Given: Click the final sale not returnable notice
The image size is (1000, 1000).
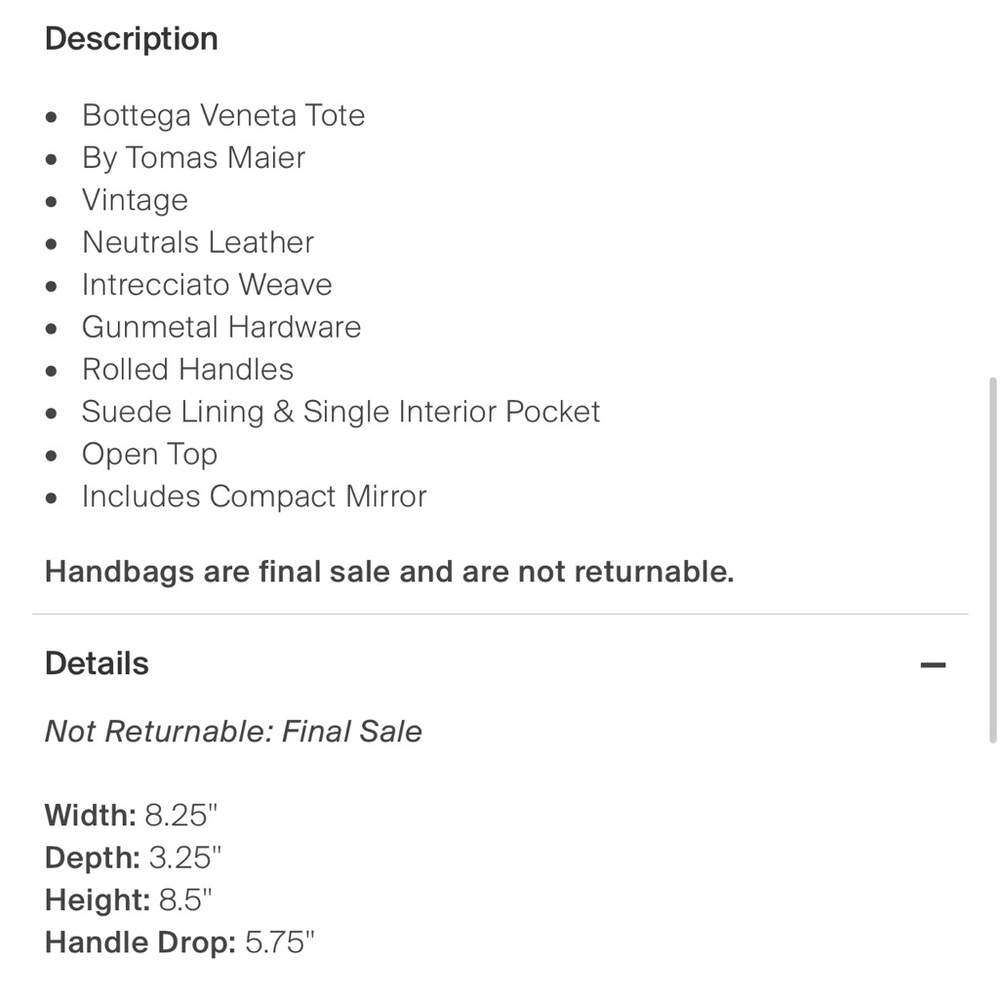Looking at the screenshot, I should pyautogui.click(x=389, y=571).
